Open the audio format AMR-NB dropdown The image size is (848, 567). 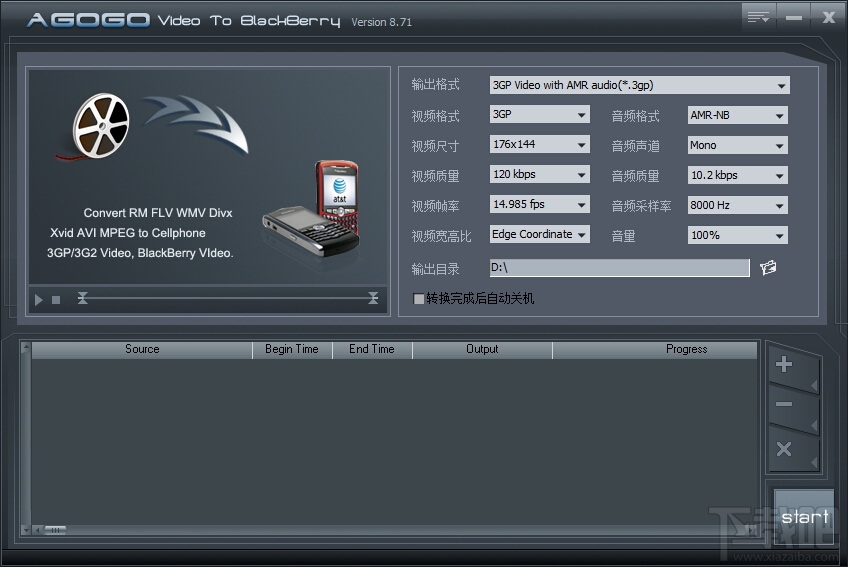[x=737, y=115]
